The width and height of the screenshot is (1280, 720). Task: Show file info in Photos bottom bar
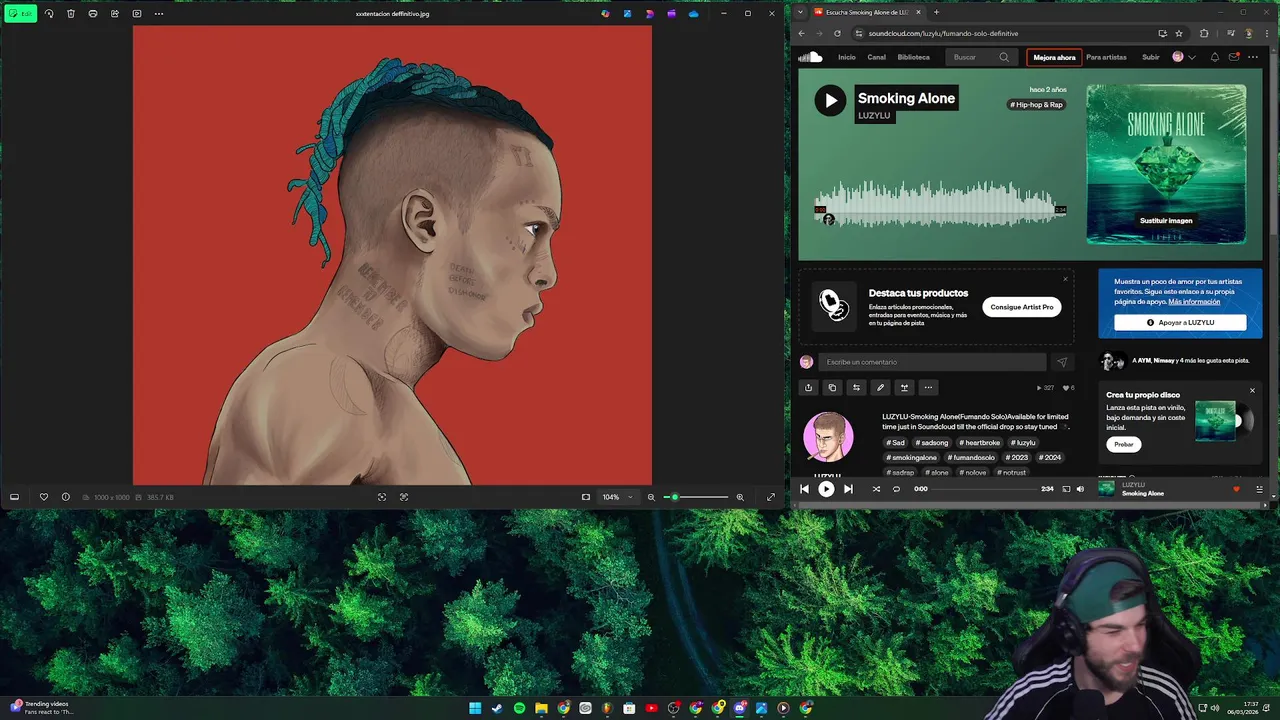[66, 497]
